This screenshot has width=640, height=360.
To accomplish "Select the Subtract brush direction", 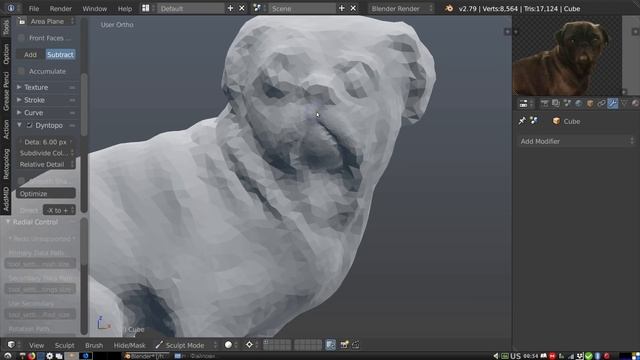I will coord(60,54).
